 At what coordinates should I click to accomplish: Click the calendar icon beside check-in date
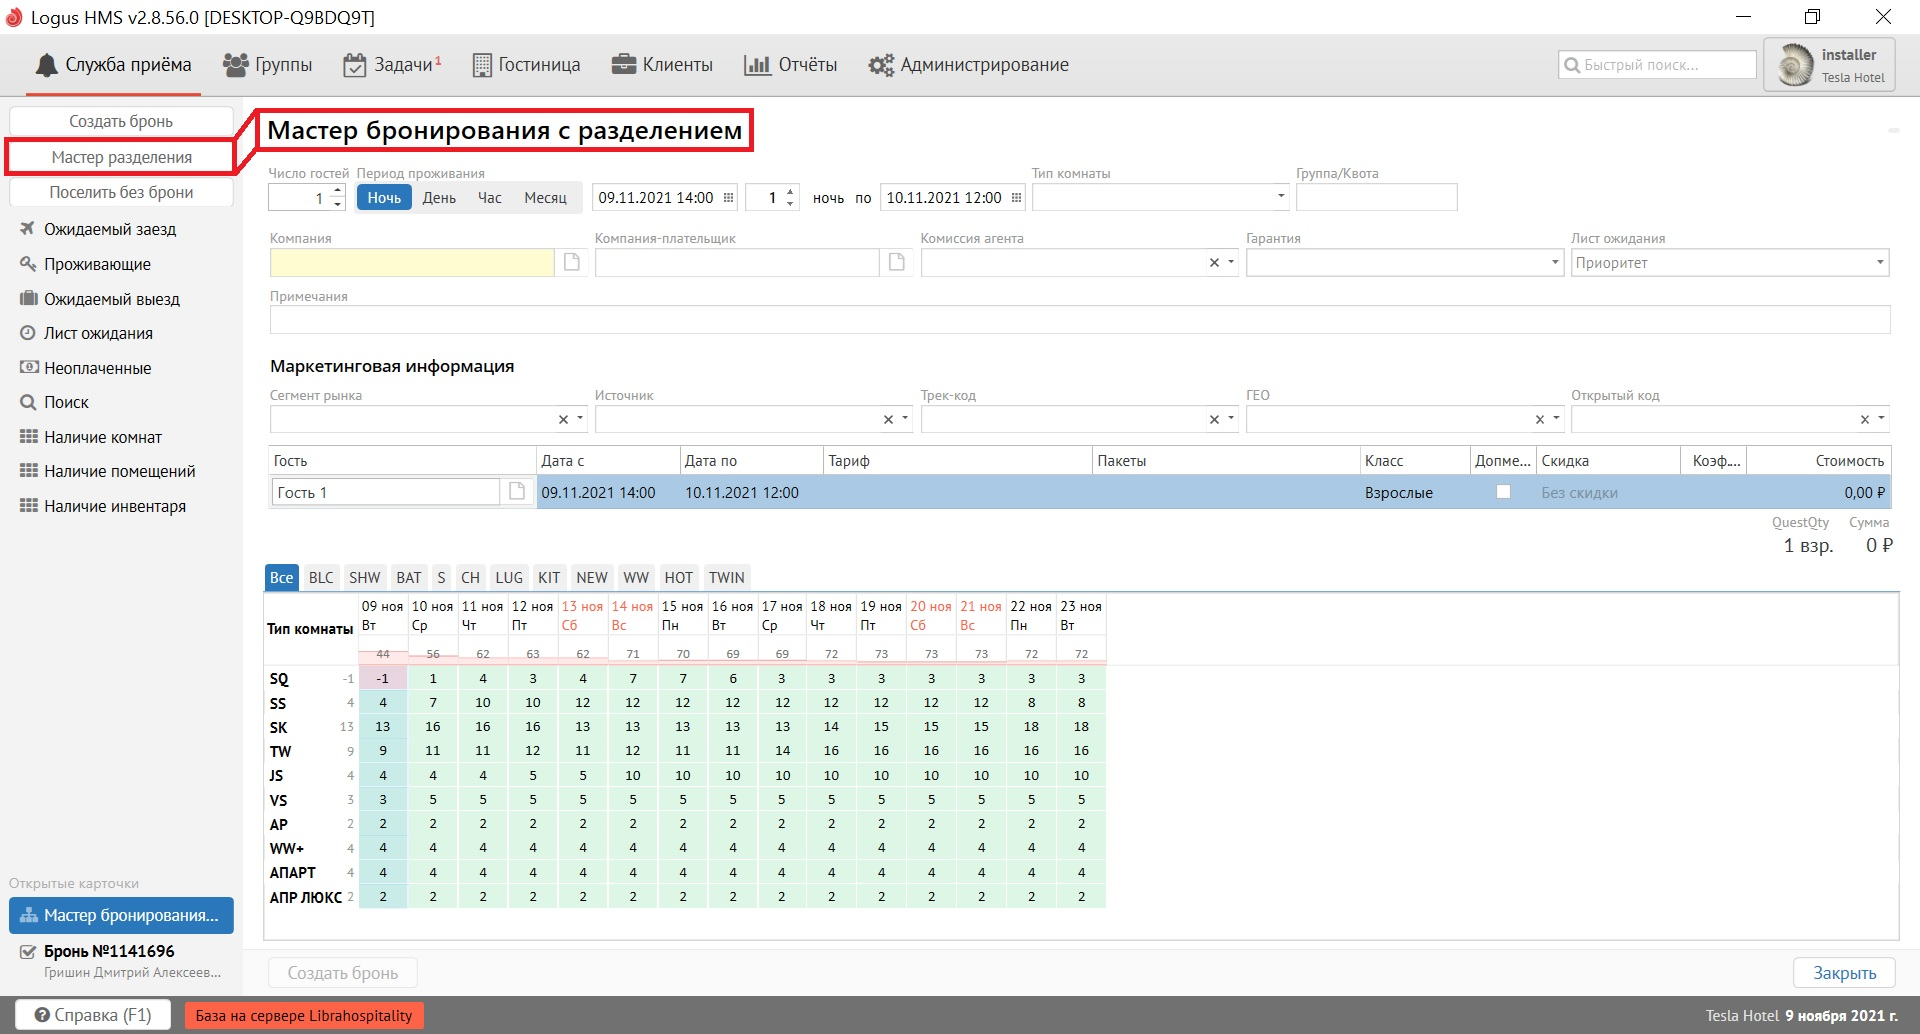(728, 198)
